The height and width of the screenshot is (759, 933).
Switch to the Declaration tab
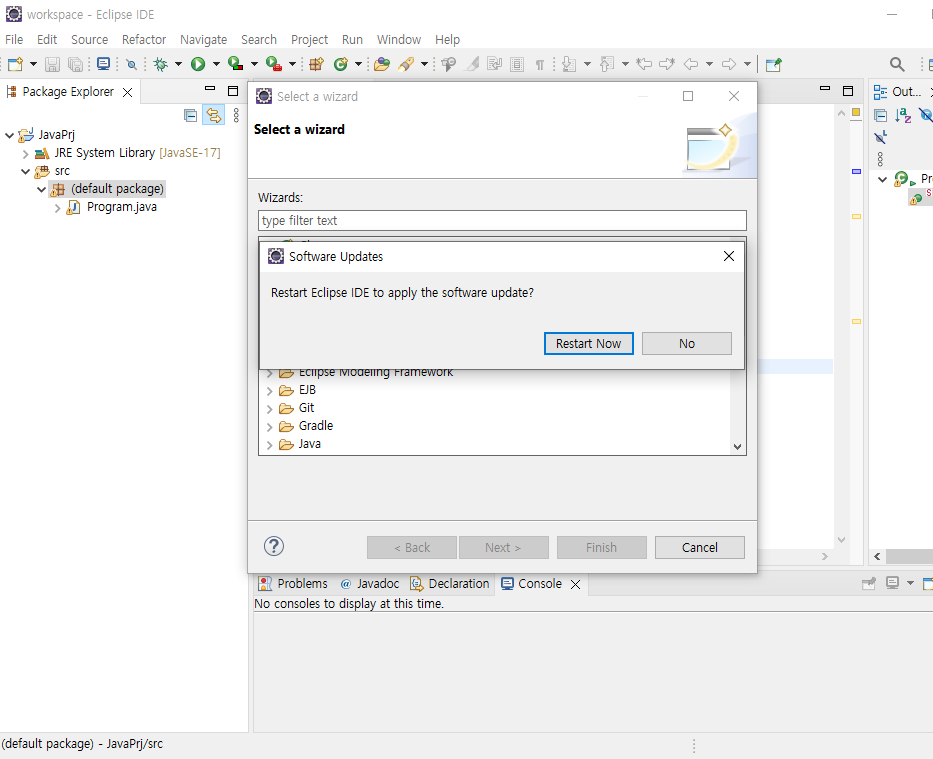pos(450,584)
